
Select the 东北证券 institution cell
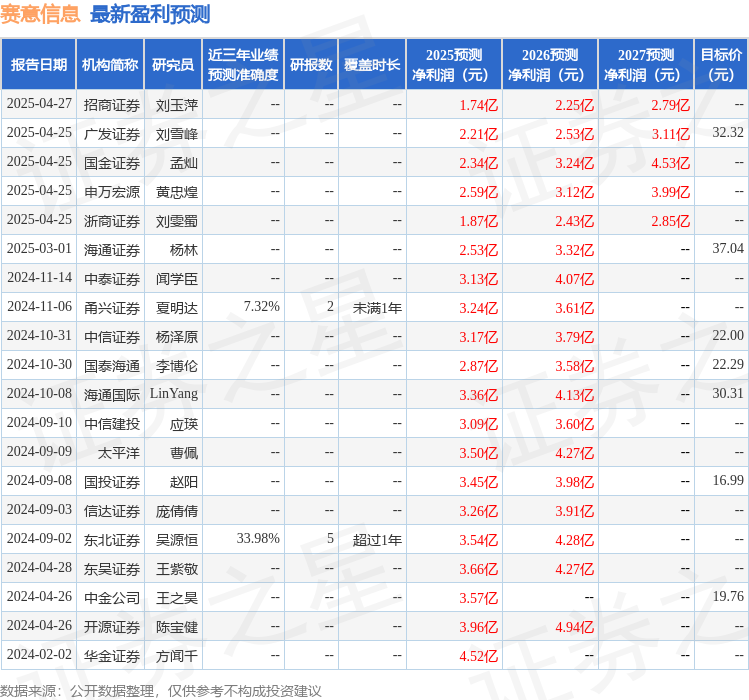pos(112,540)
